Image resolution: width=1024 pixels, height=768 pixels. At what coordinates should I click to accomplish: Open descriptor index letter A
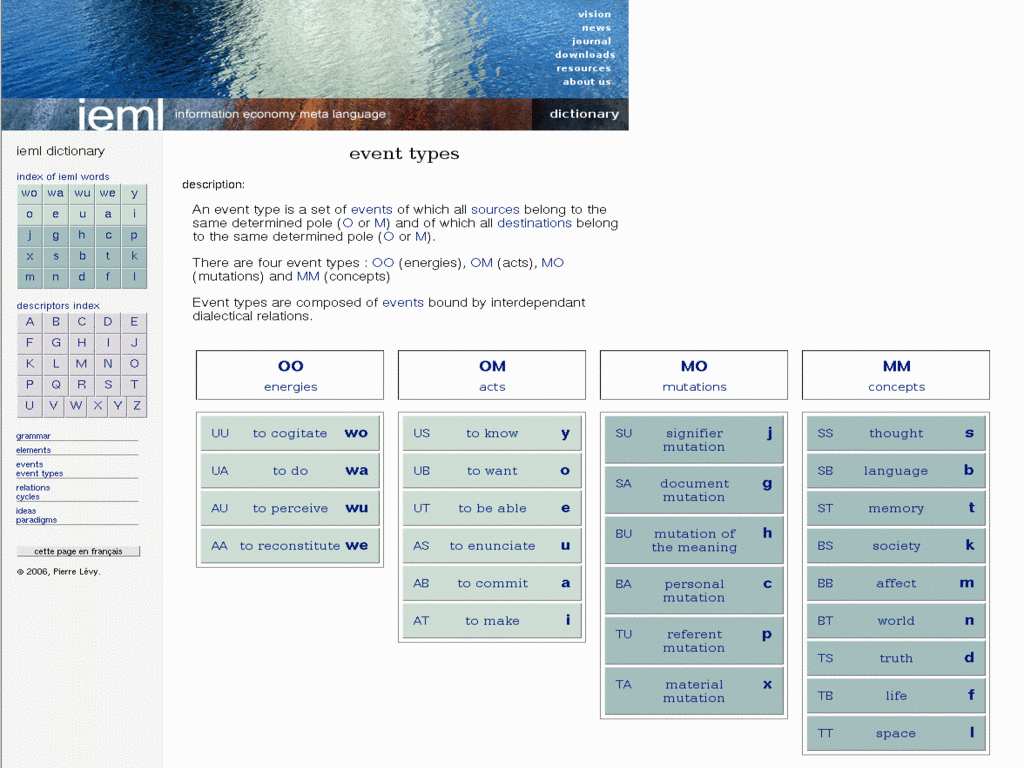29,322
